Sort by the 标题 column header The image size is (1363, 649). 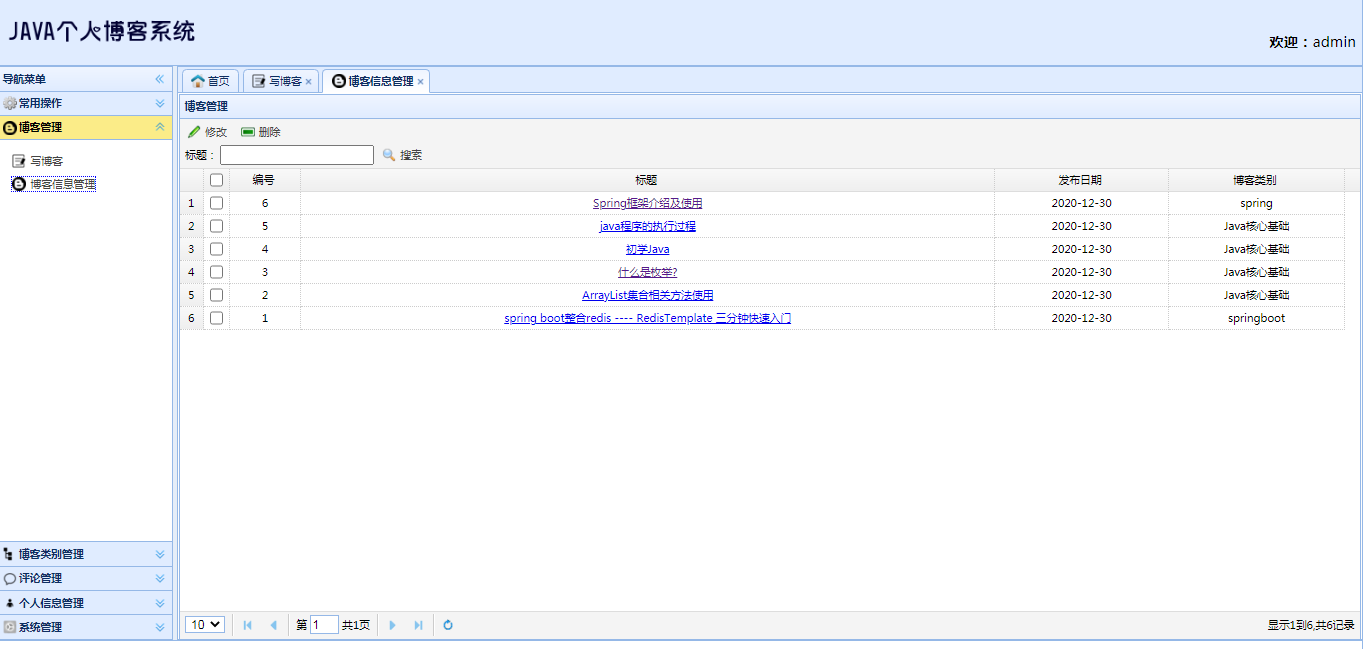(647, 180)
